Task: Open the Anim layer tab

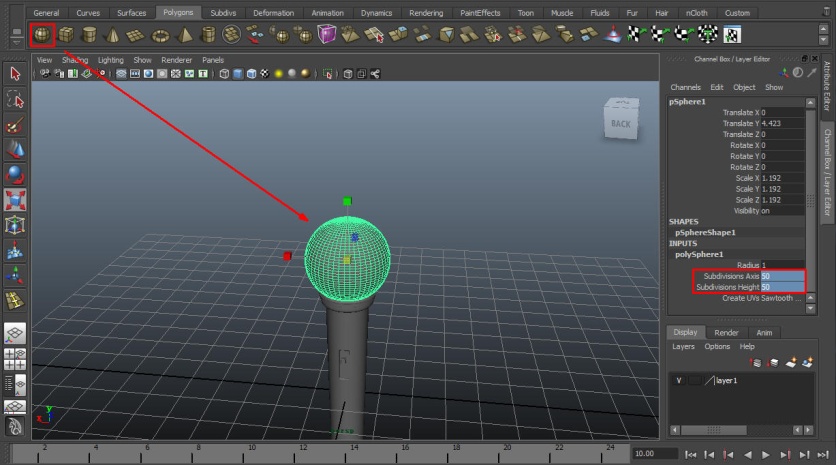Action: tap(764, 333)
